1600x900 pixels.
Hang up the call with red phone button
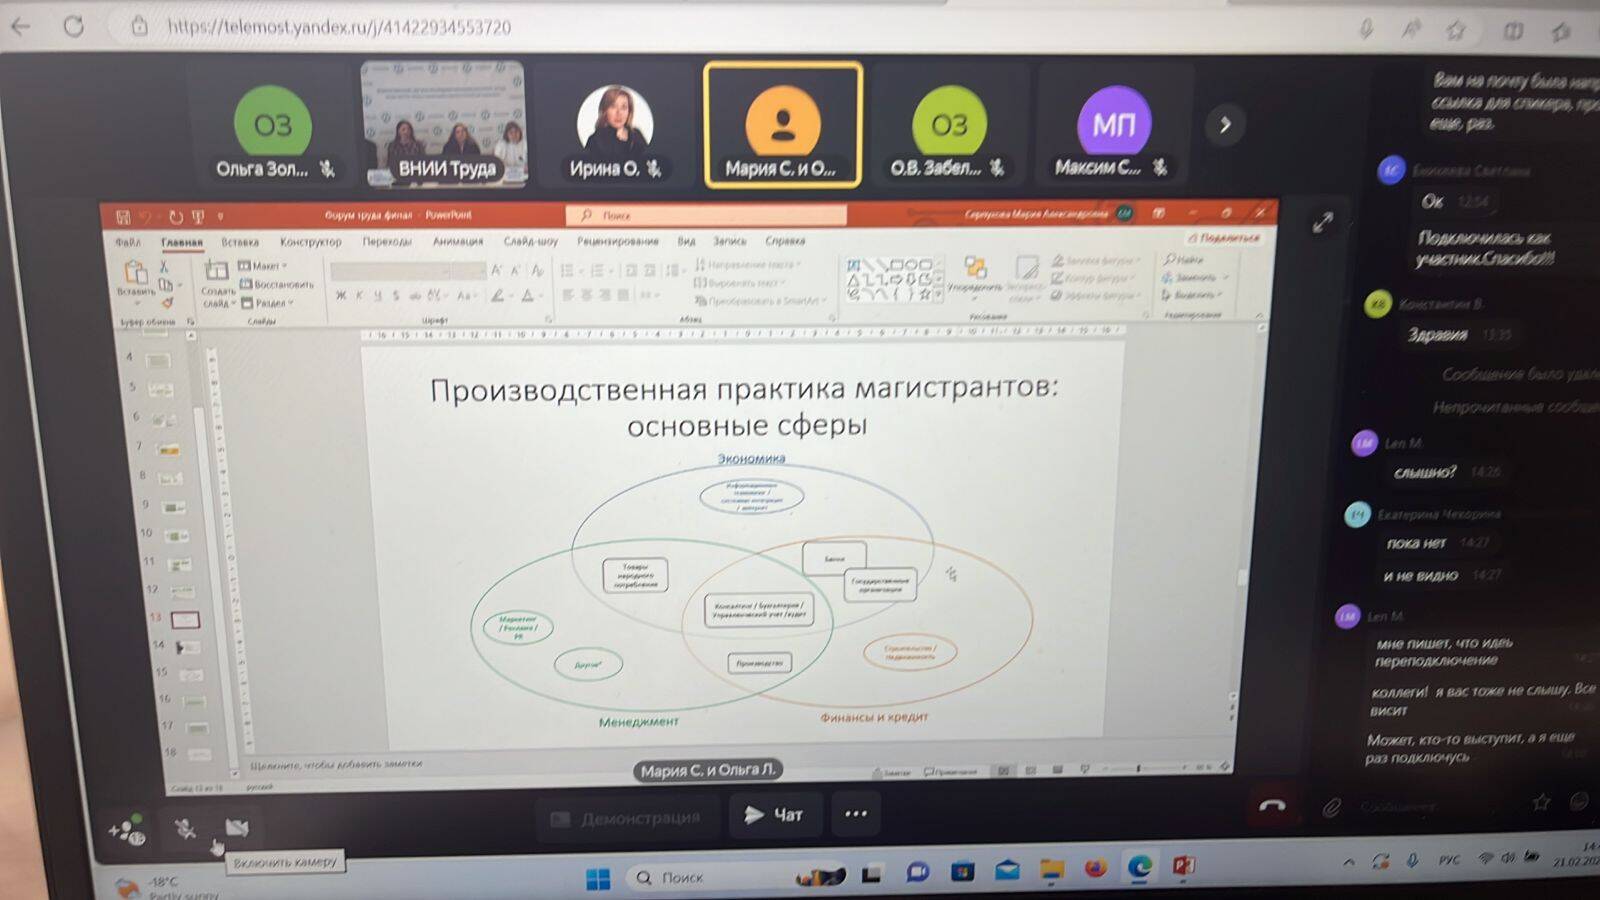click(1272, 806)
